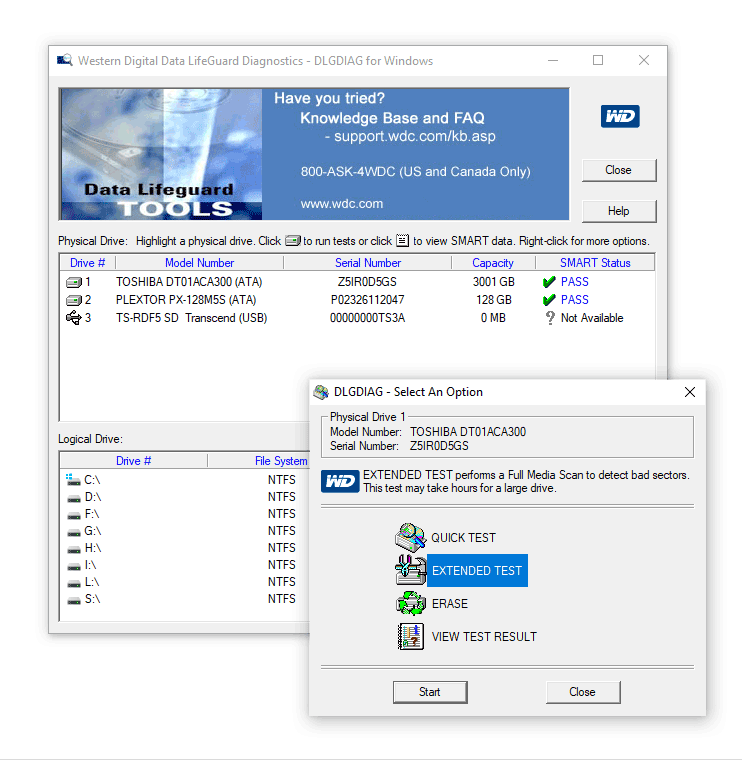
Task: Click the C:\ Windows drive icon
Action: click(73, 480)
